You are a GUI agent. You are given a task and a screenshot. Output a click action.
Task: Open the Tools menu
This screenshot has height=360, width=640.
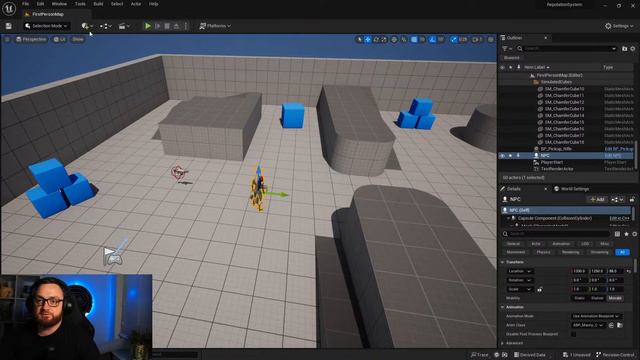coord(80,4)
